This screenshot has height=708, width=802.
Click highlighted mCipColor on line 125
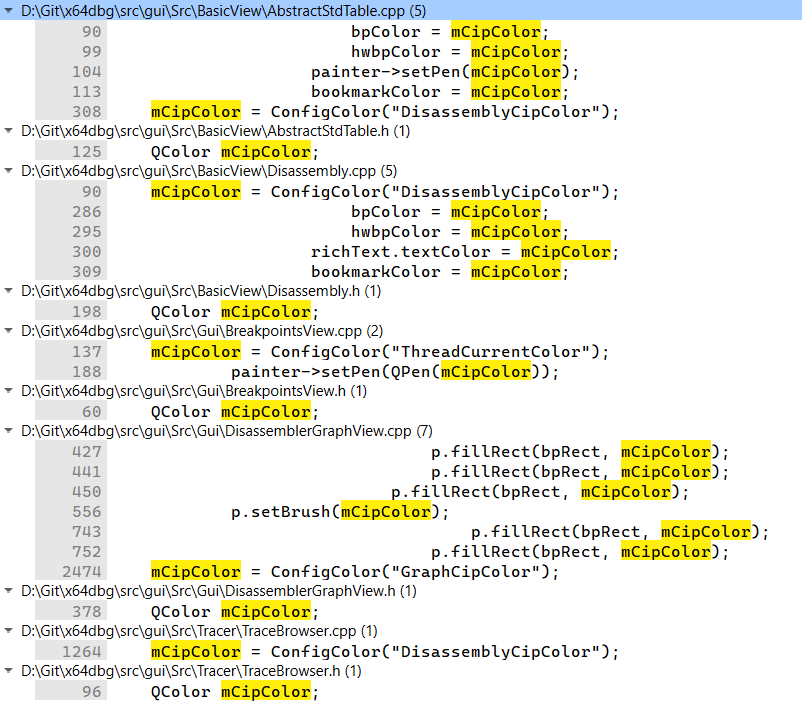(x=265, y=151)
